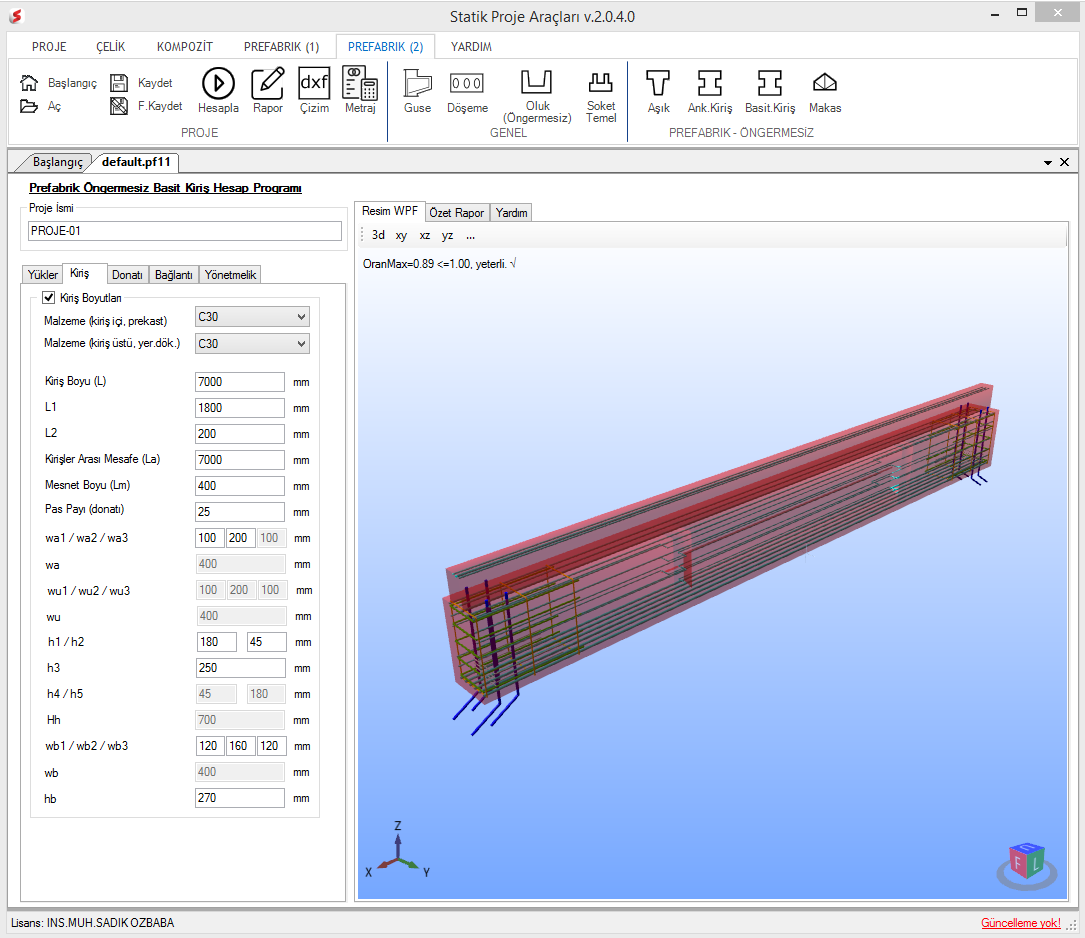This screenshot has width=1085, height=938.
Task: Click the XYZ axis indicator
Action: [397, 851]
